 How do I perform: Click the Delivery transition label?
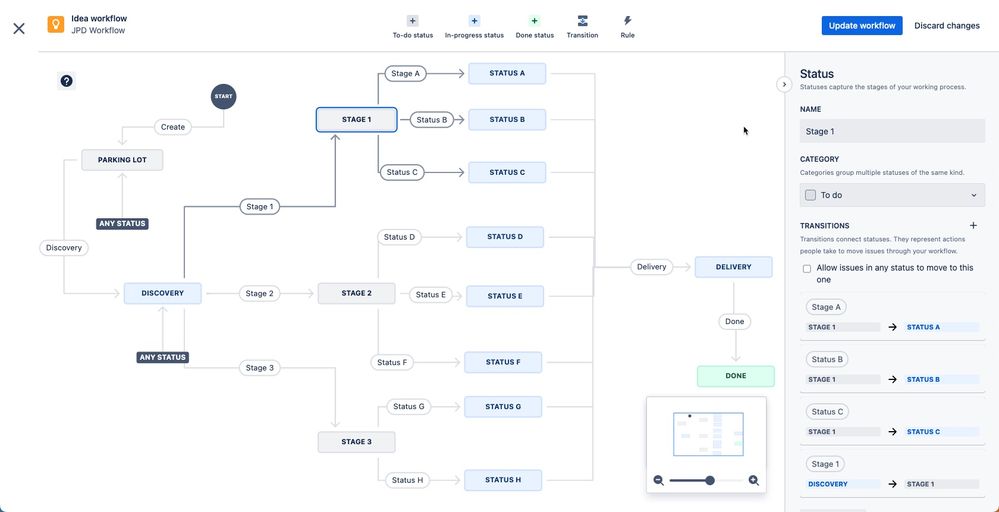(x=652, y=267)
